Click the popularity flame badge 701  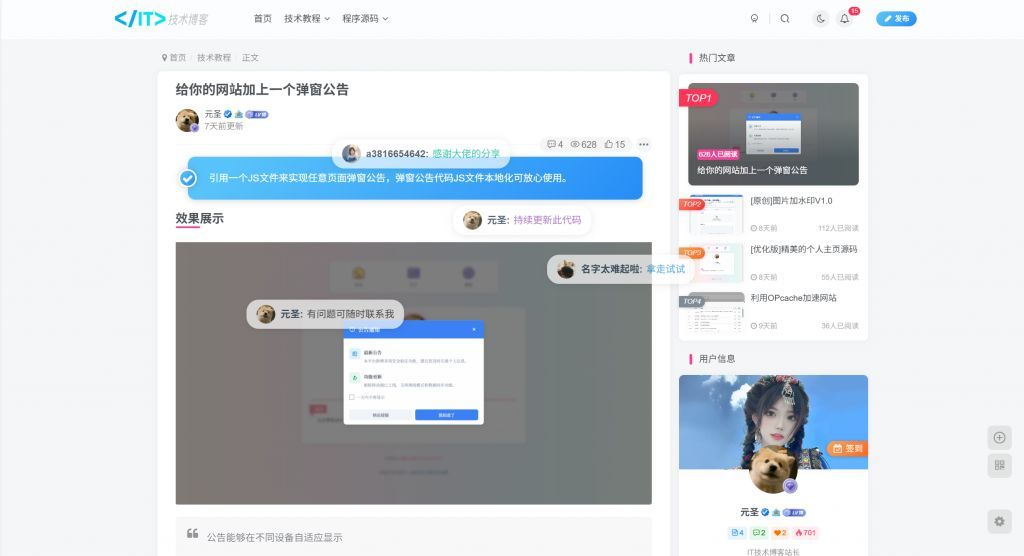click(x=806, y=532)
